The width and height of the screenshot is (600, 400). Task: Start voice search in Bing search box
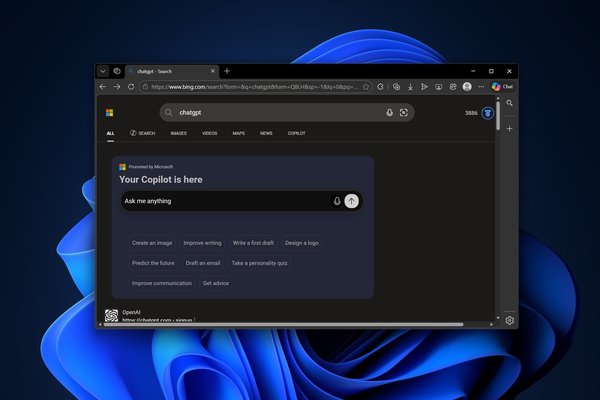coord(389,113)
